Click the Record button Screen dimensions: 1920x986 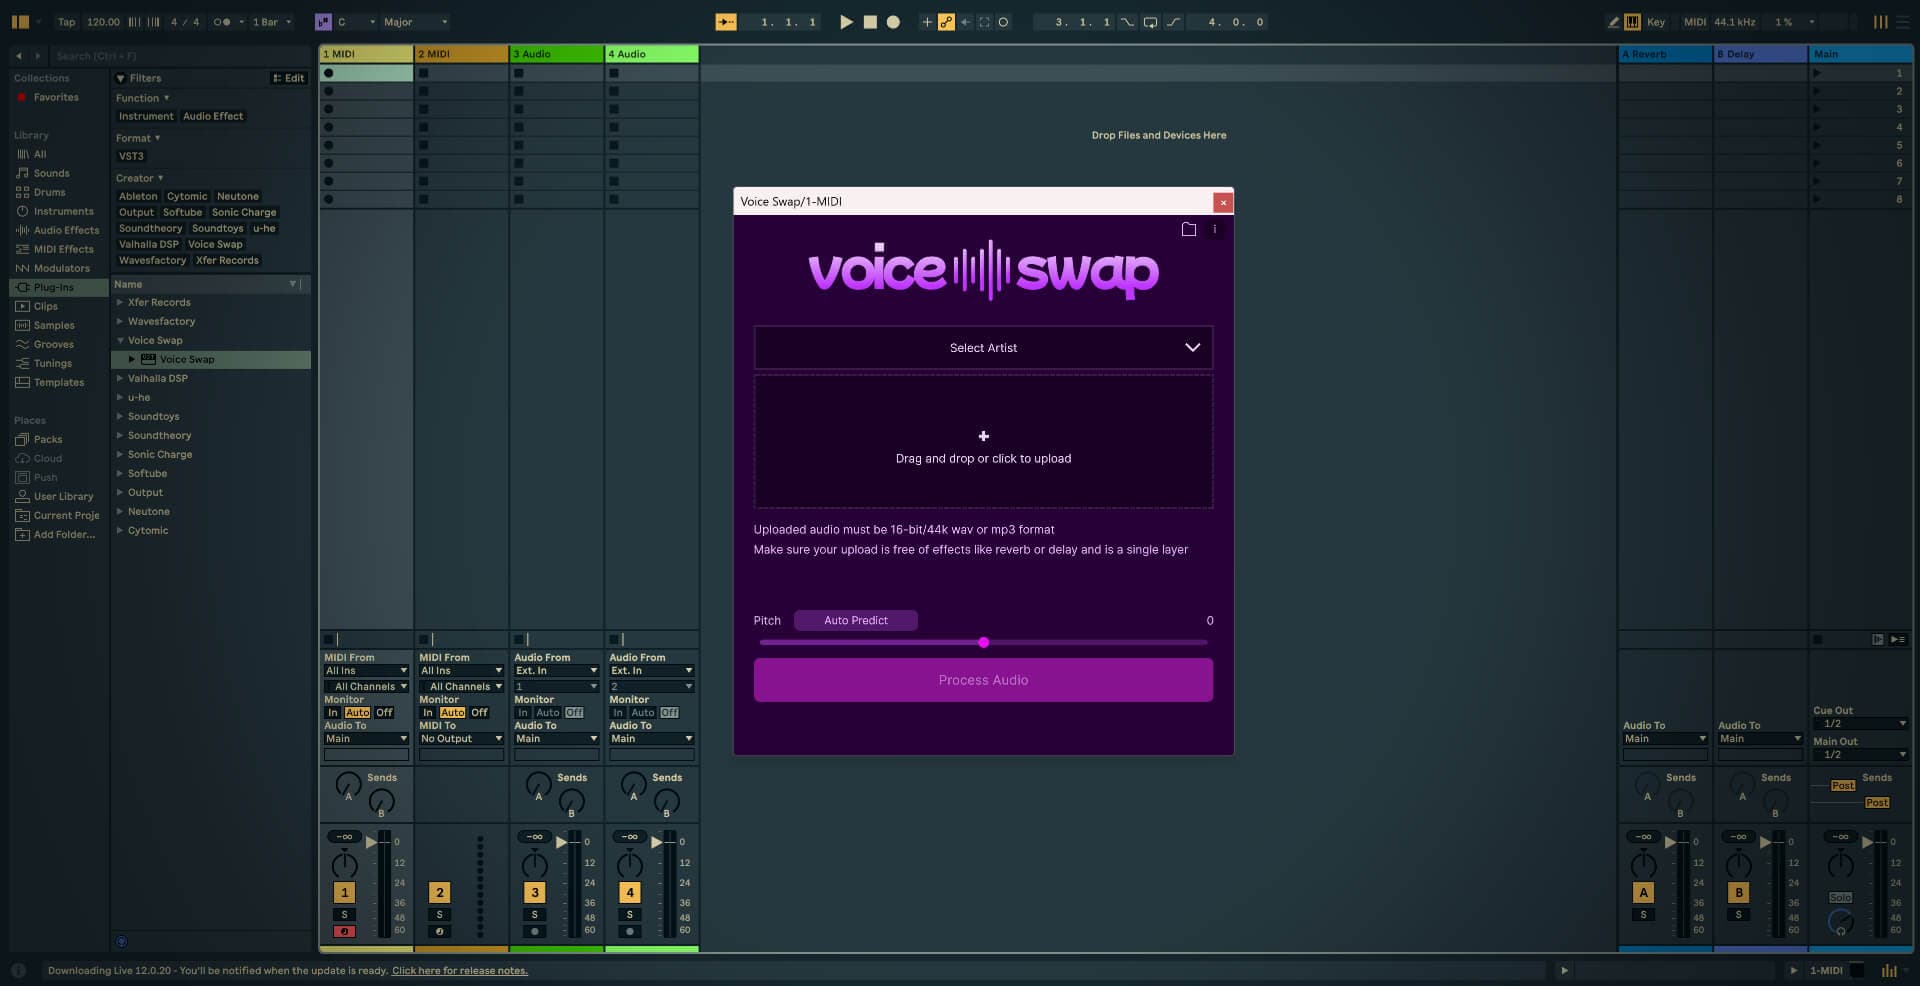coord(893,21)
